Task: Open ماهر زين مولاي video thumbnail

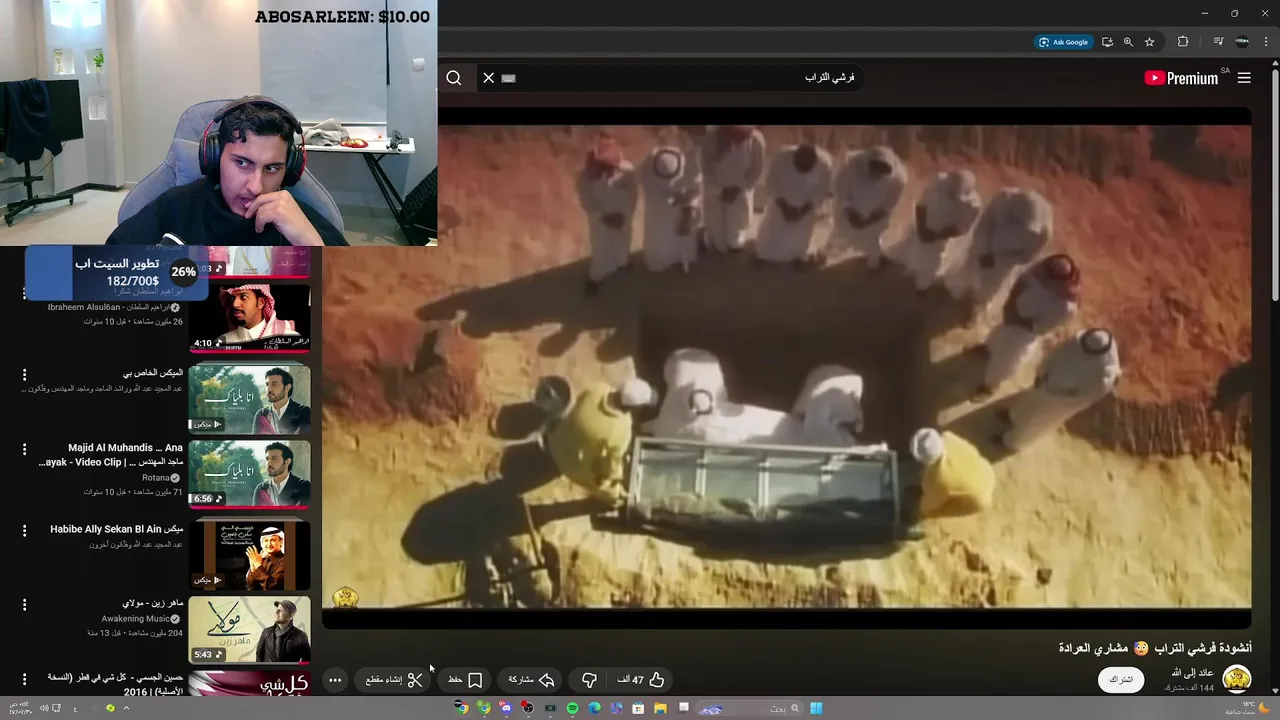Action: [250, 630]
